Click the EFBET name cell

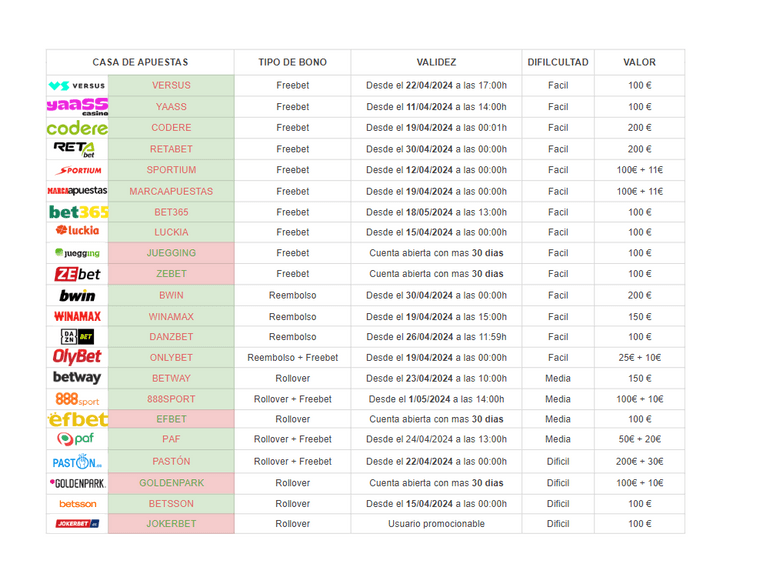coord(171,419)
